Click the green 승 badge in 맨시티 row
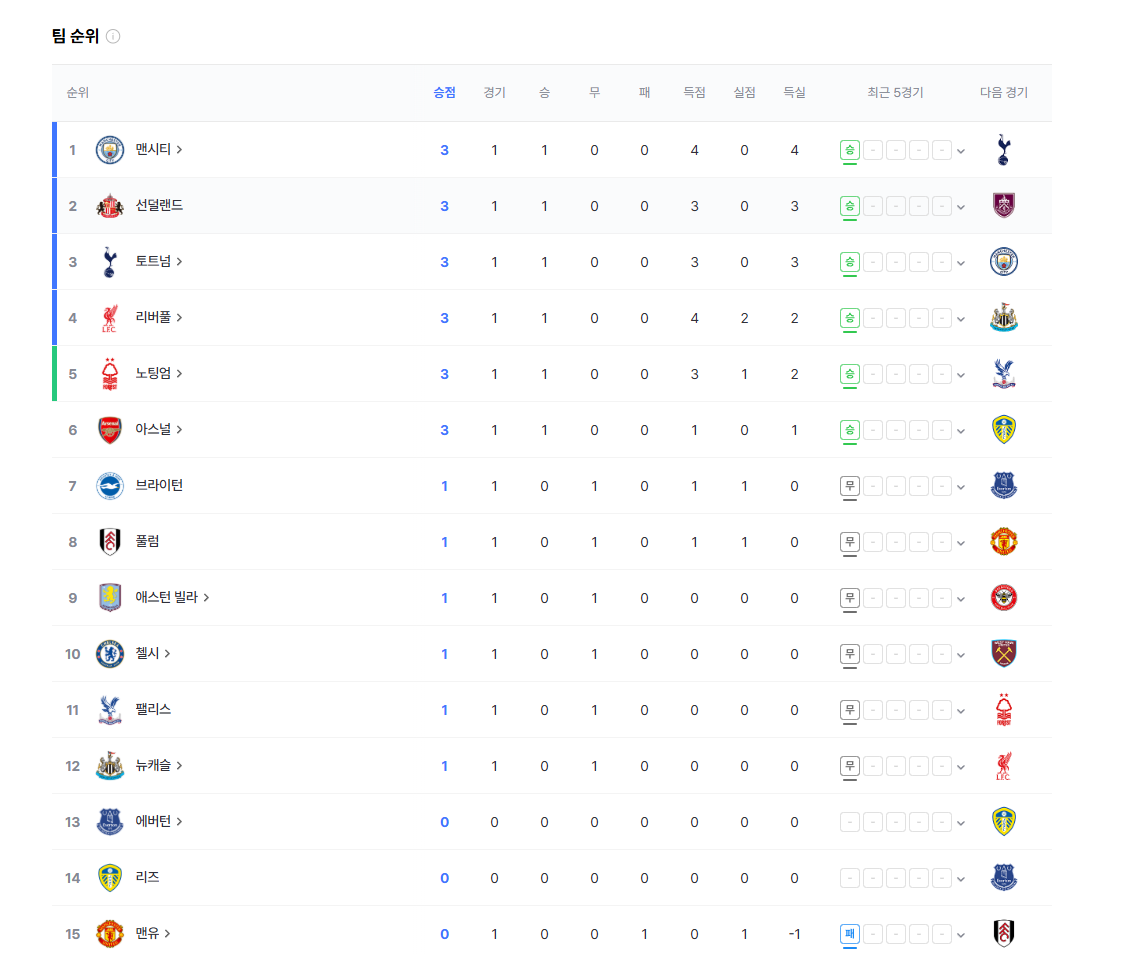The width and height of the screenshot is (1126, 955). pyautogui.click(x=850, y=150)
